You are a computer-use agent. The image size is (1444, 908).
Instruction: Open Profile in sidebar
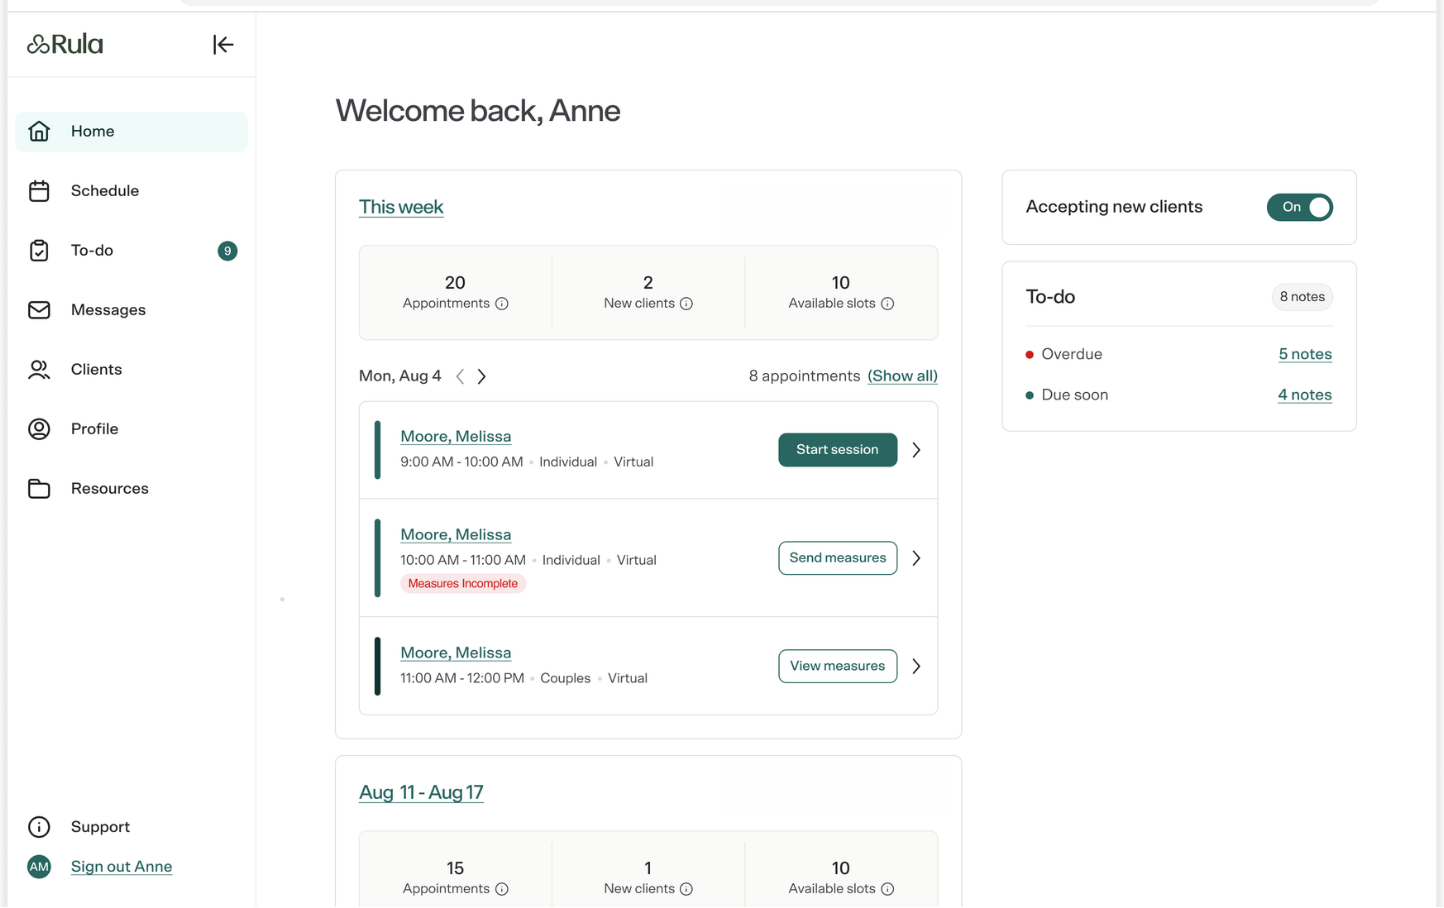click(131, 429)
